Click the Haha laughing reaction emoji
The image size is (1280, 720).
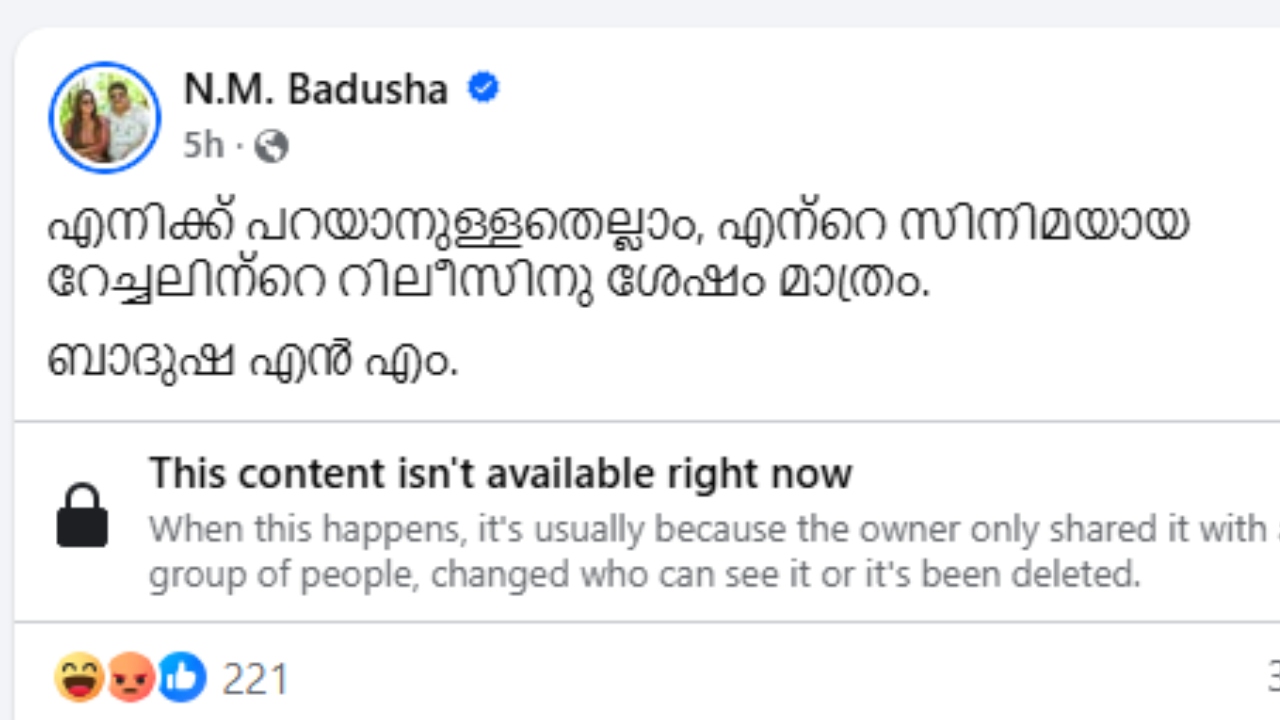[78, 677]
